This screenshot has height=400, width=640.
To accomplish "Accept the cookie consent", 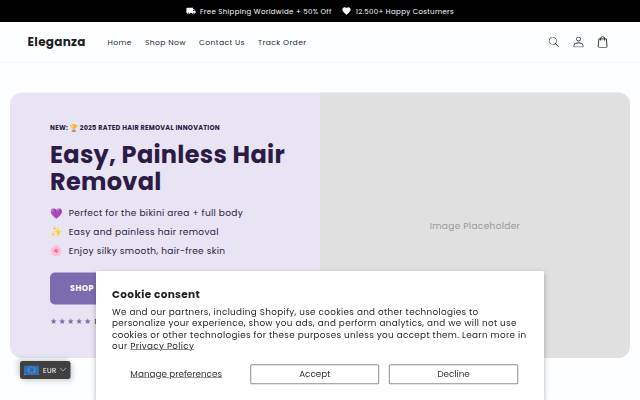I will pos(314,374).
